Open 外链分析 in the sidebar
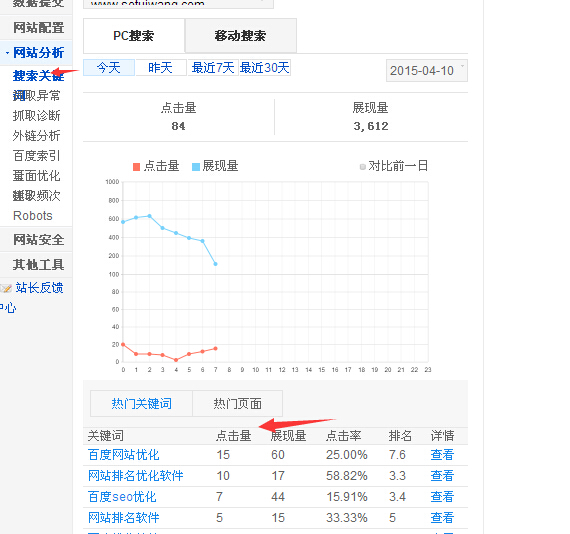This screenshot has width=570, height=534. point(36,136)
